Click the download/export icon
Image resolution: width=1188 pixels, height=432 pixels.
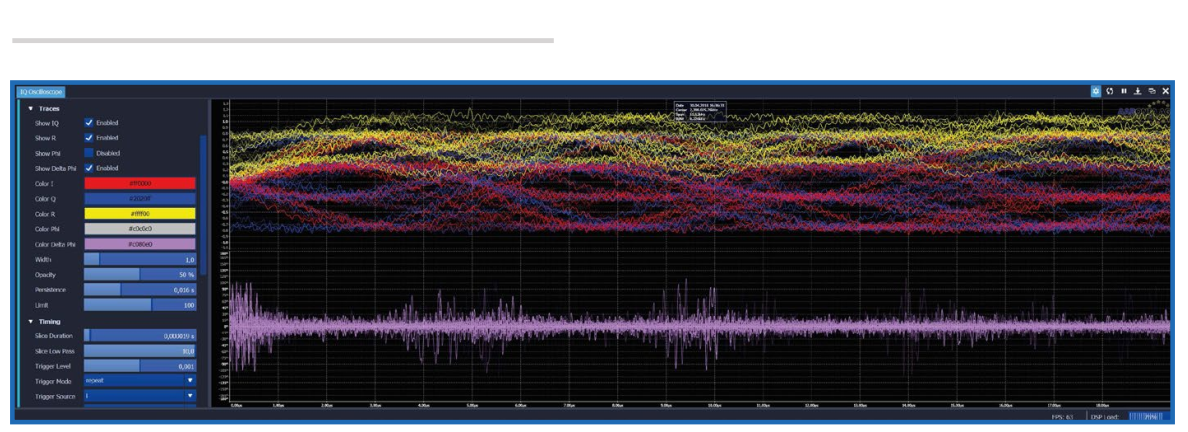tap(1138, 91)
